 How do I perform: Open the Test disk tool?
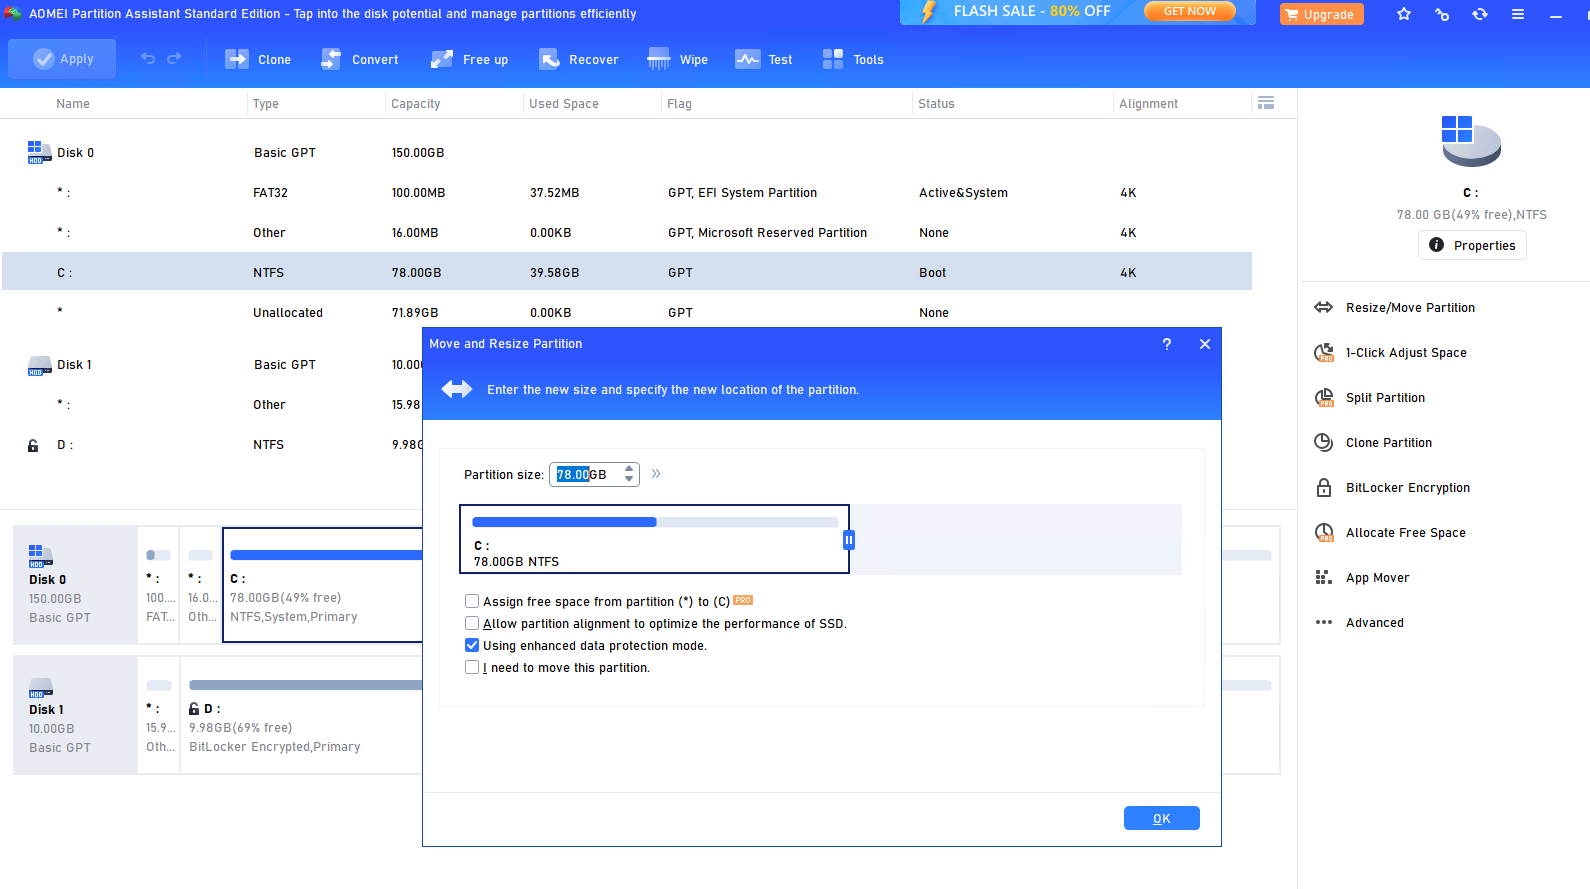[x=747, y=59]
